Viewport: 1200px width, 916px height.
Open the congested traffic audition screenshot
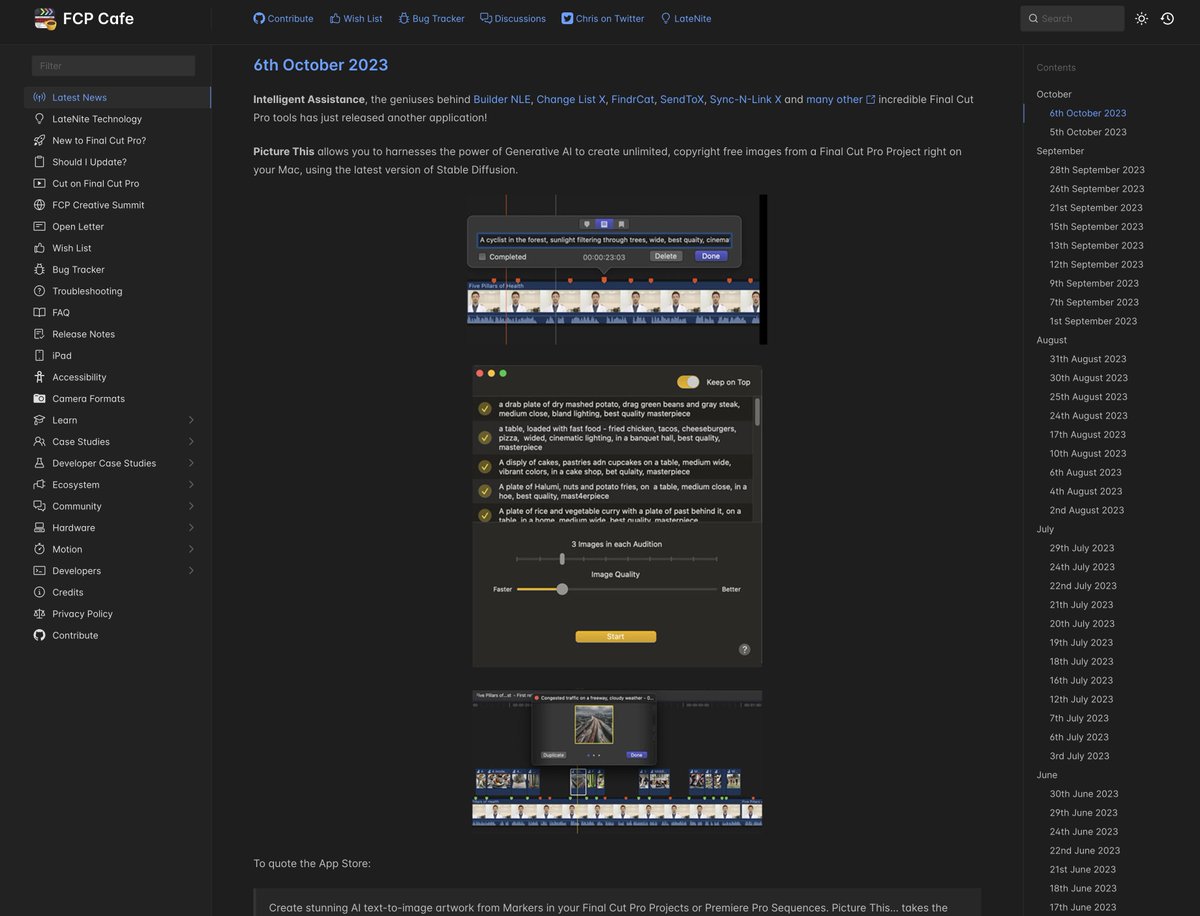pyautogui.click(x=617, y=760)
